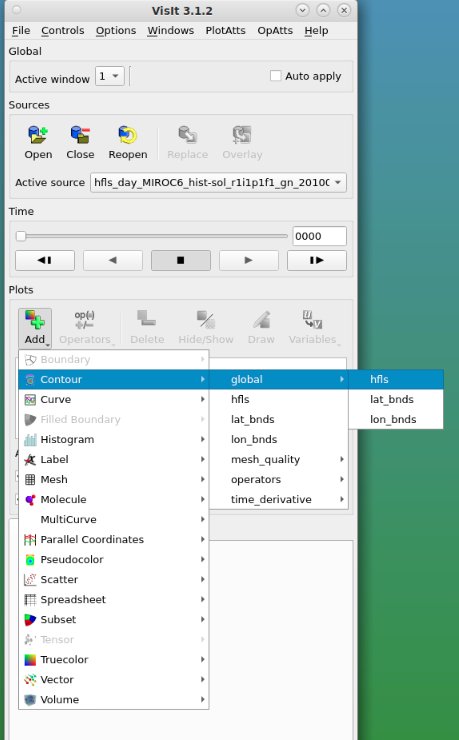
Task: Click the time slider handle
Action: pyautogui.click(x=20, y=236)
